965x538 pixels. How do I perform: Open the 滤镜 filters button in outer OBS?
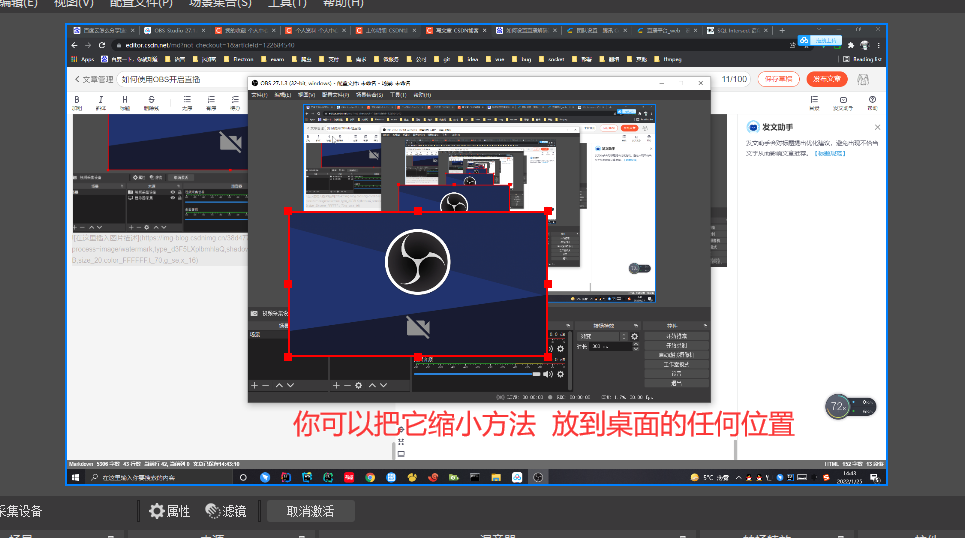226,511
